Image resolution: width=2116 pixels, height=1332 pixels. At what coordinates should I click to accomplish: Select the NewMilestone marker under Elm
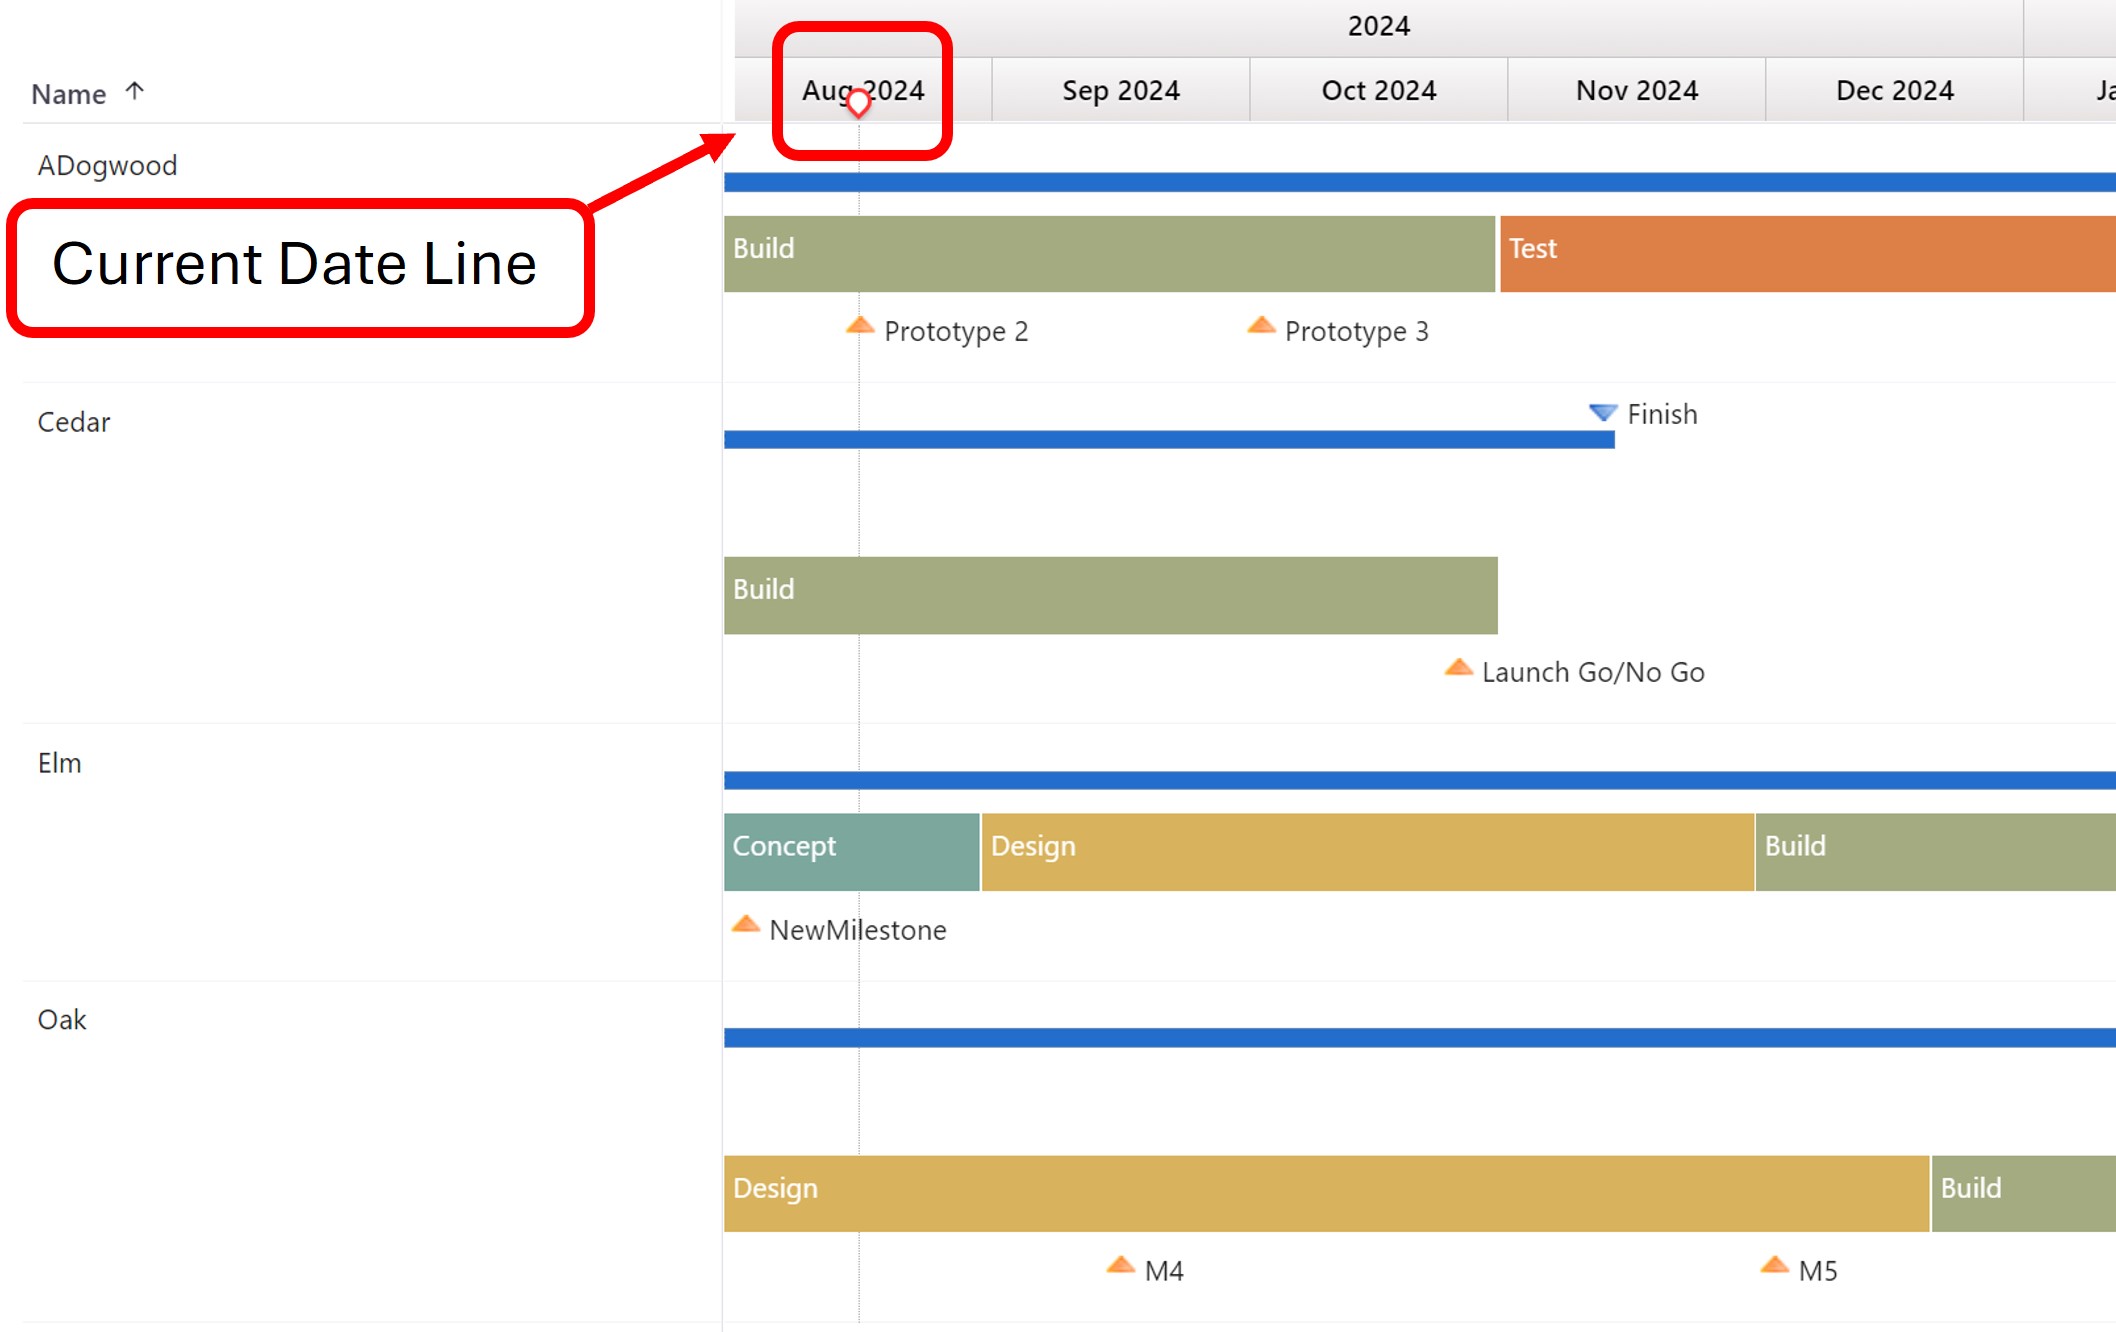pyautogui.click(x=746, y=923)
